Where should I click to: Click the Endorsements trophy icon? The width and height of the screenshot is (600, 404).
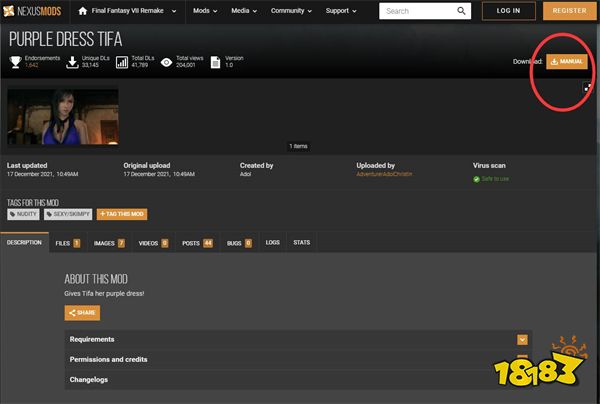click(15, 62)
